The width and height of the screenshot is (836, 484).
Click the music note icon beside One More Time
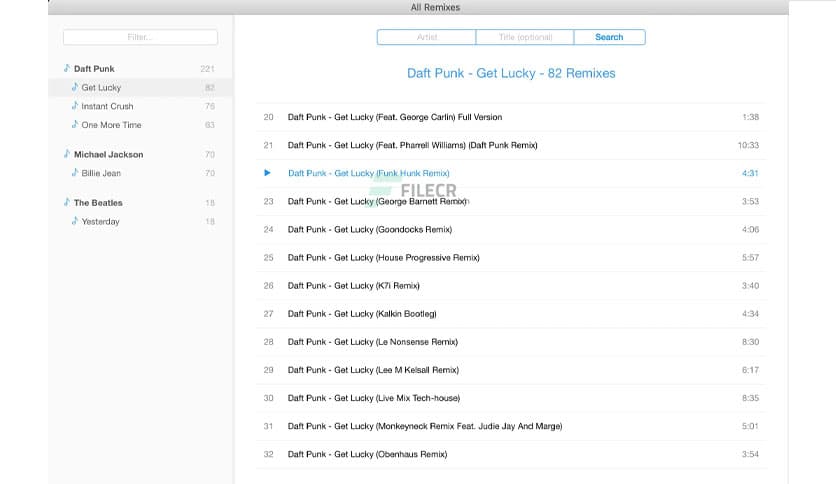[x=75, y=124]
